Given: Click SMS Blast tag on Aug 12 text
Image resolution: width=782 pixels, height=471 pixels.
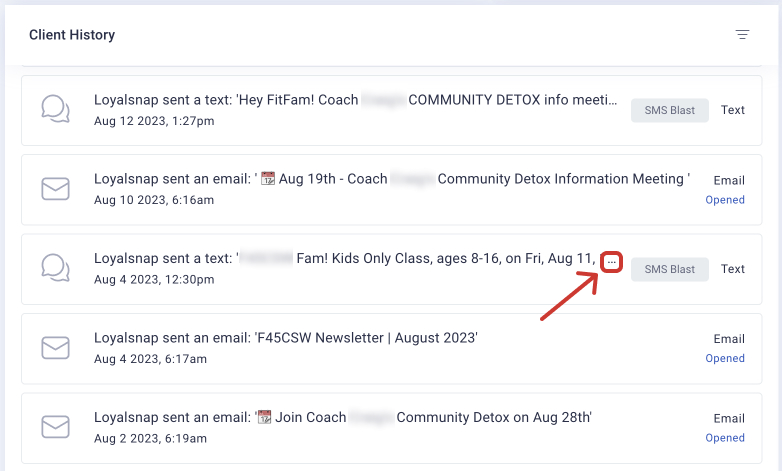Looking at the screenshot, I should [669, 110].
